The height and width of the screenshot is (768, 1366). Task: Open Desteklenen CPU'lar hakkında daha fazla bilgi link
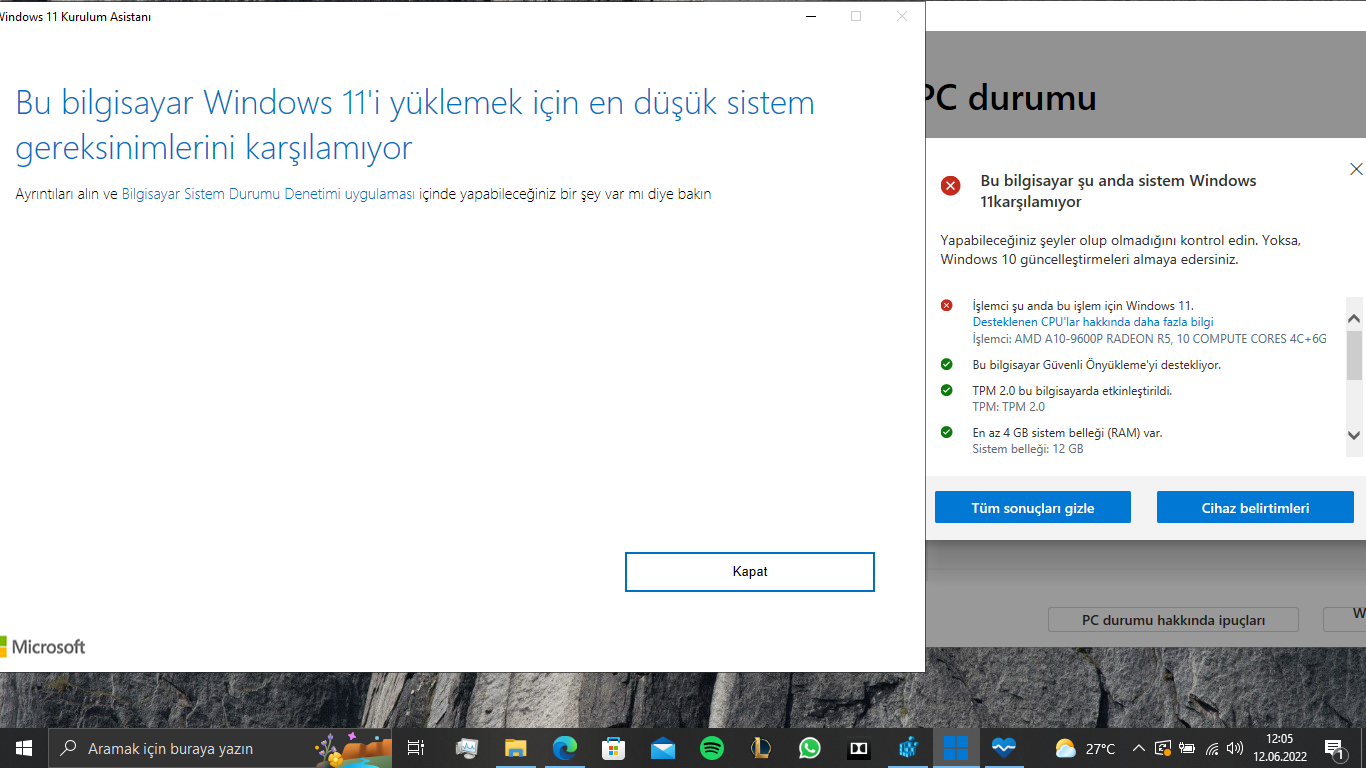pyautogui.click(x=1093, y=322)
